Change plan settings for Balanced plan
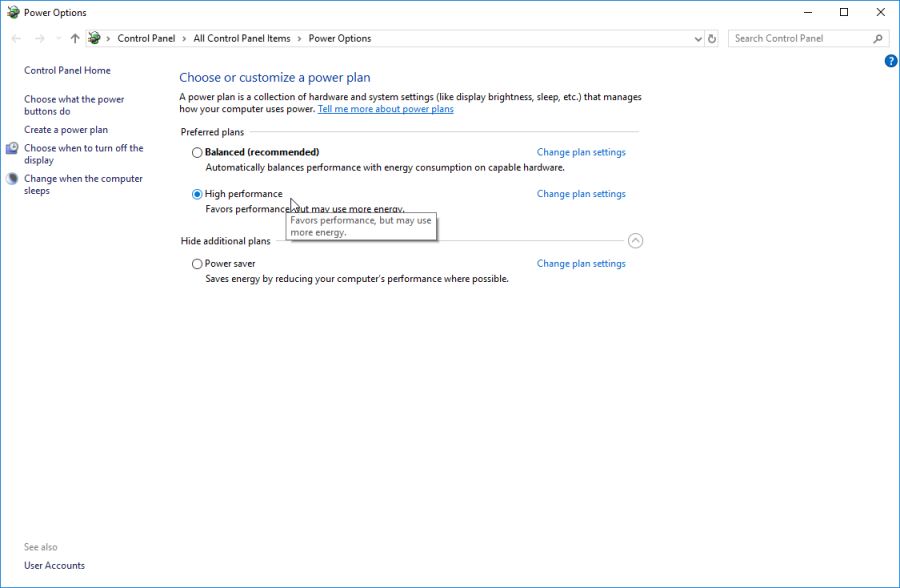 click(x=581, y=152)
